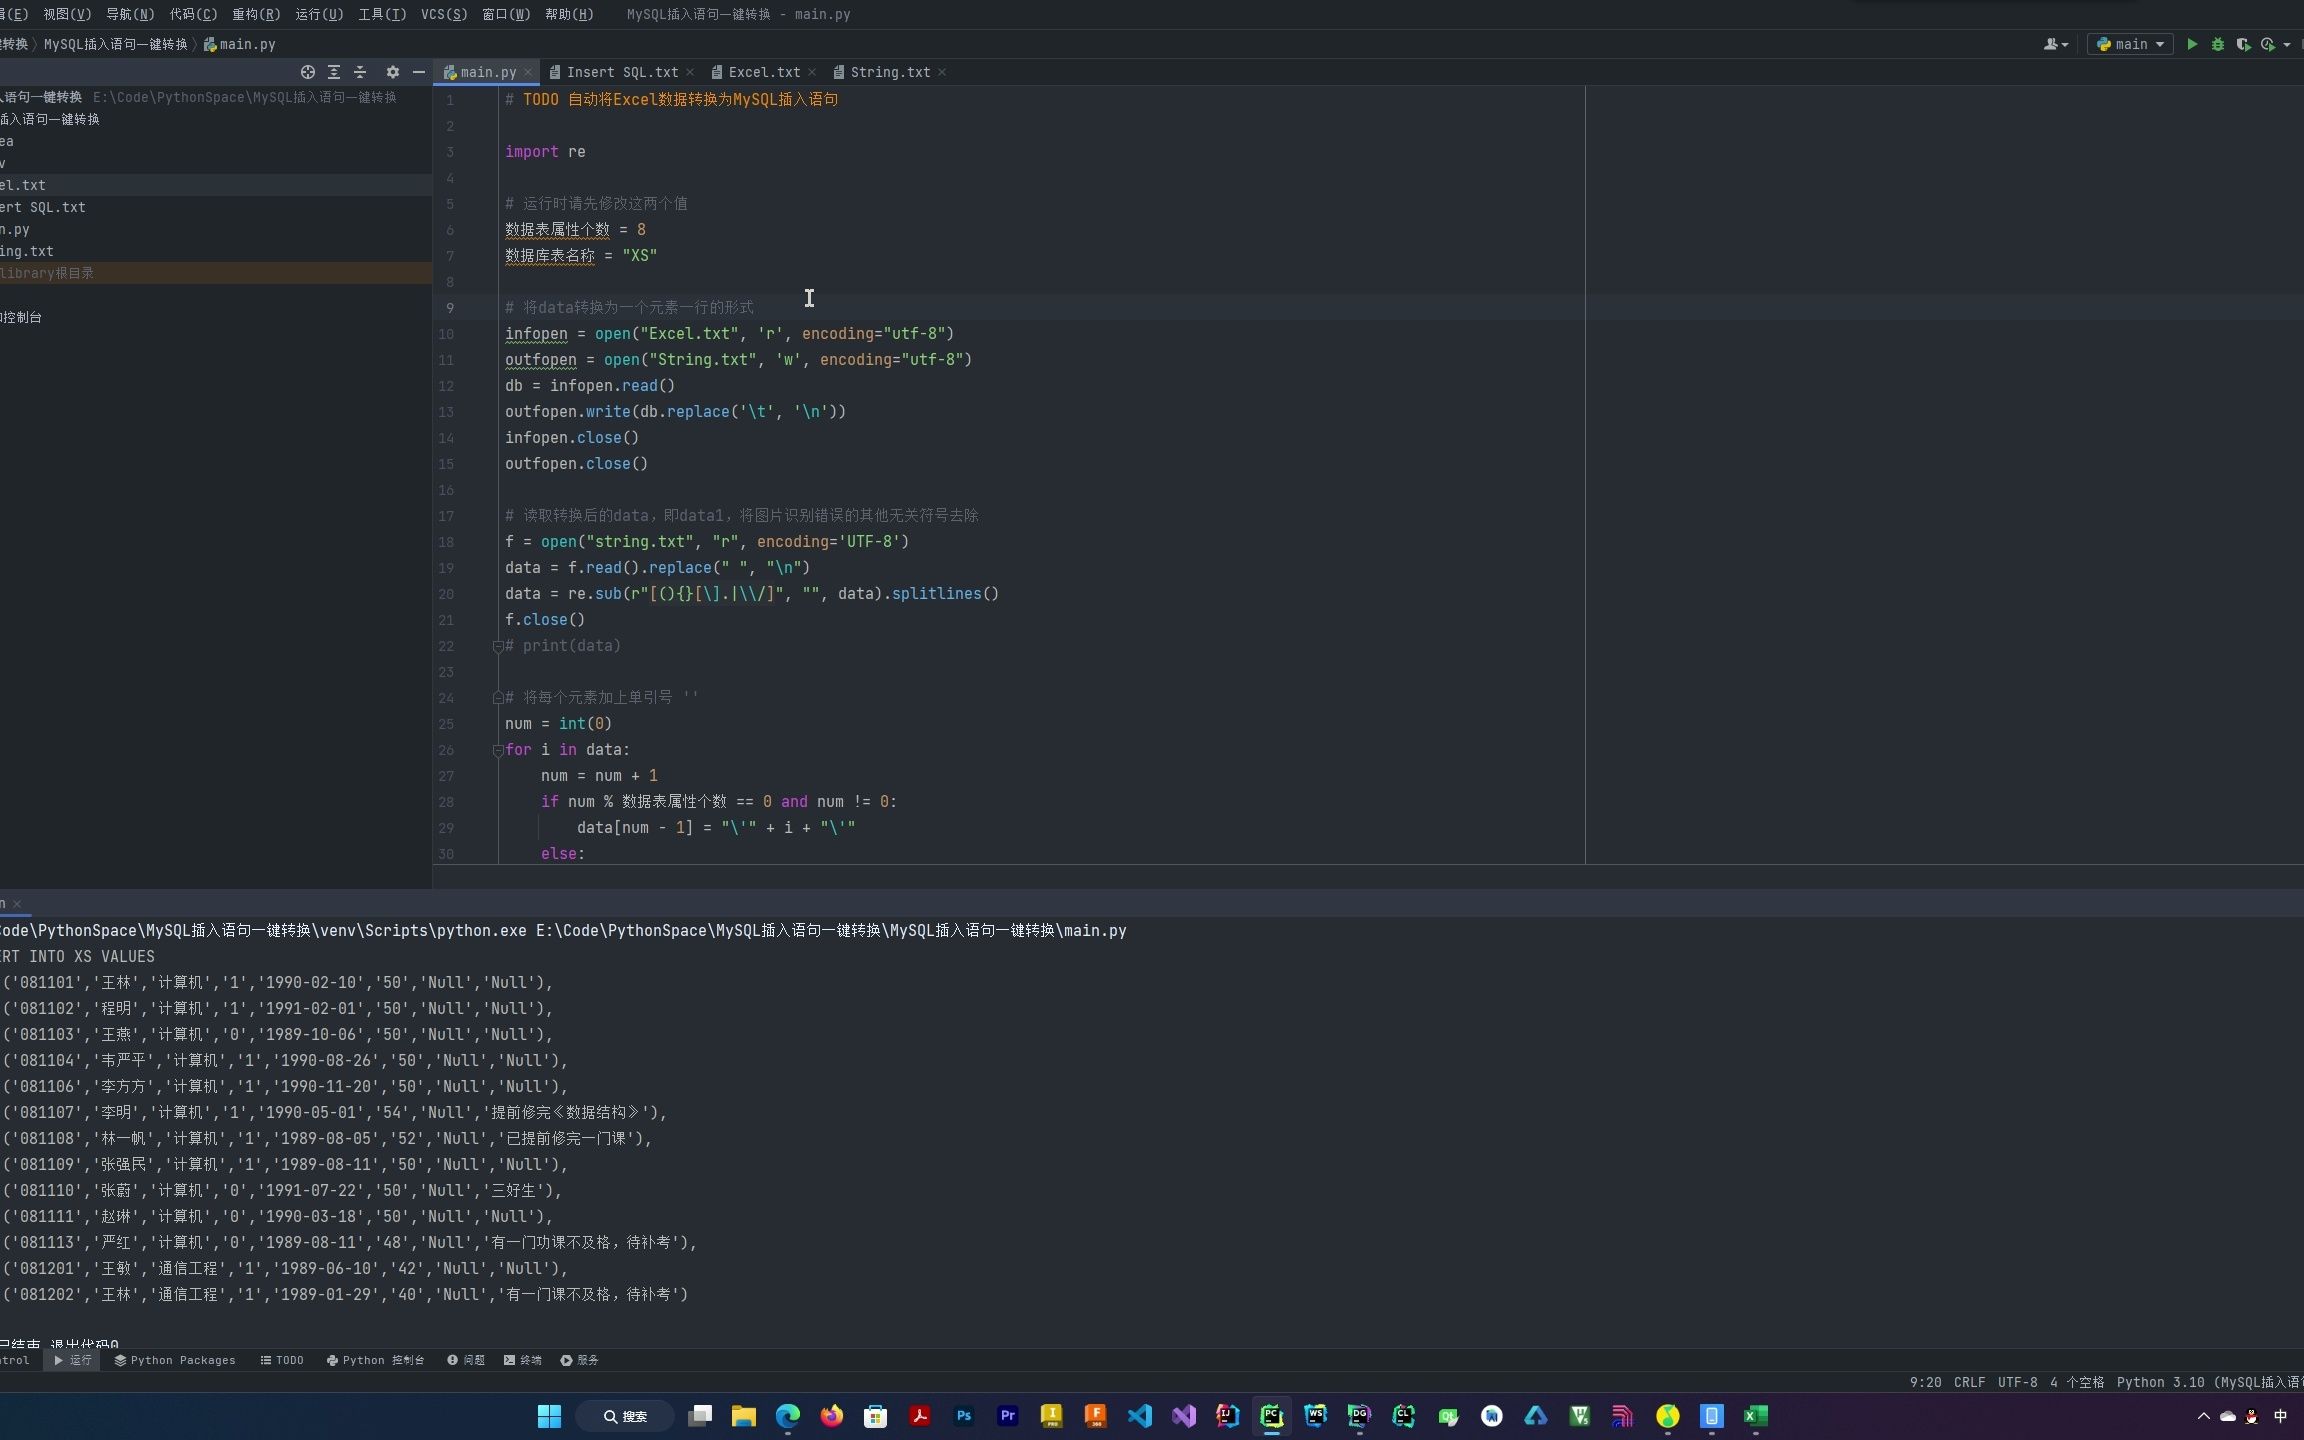Open the Python 控制台 tool window
This screenshot has height=1440, width=2304.
pos(375,1360)
